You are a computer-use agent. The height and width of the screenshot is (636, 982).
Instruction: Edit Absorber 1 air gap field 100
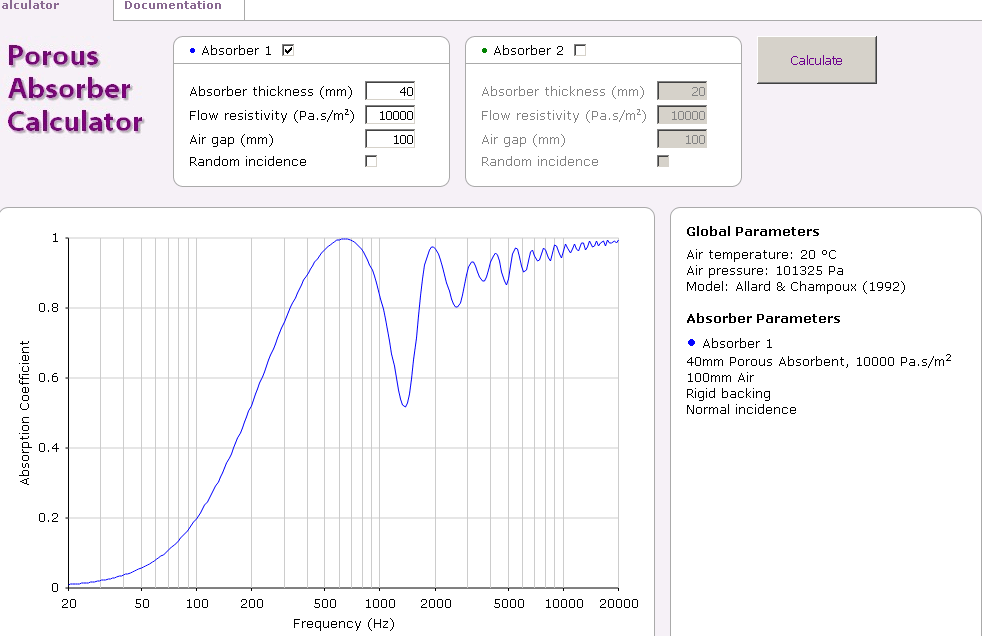390,140
